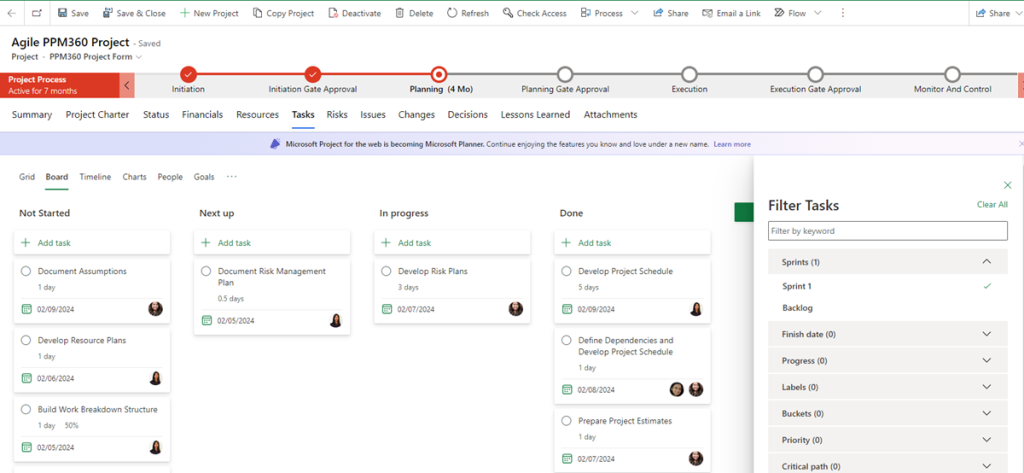Click the Process command

(x=601, y=13)
